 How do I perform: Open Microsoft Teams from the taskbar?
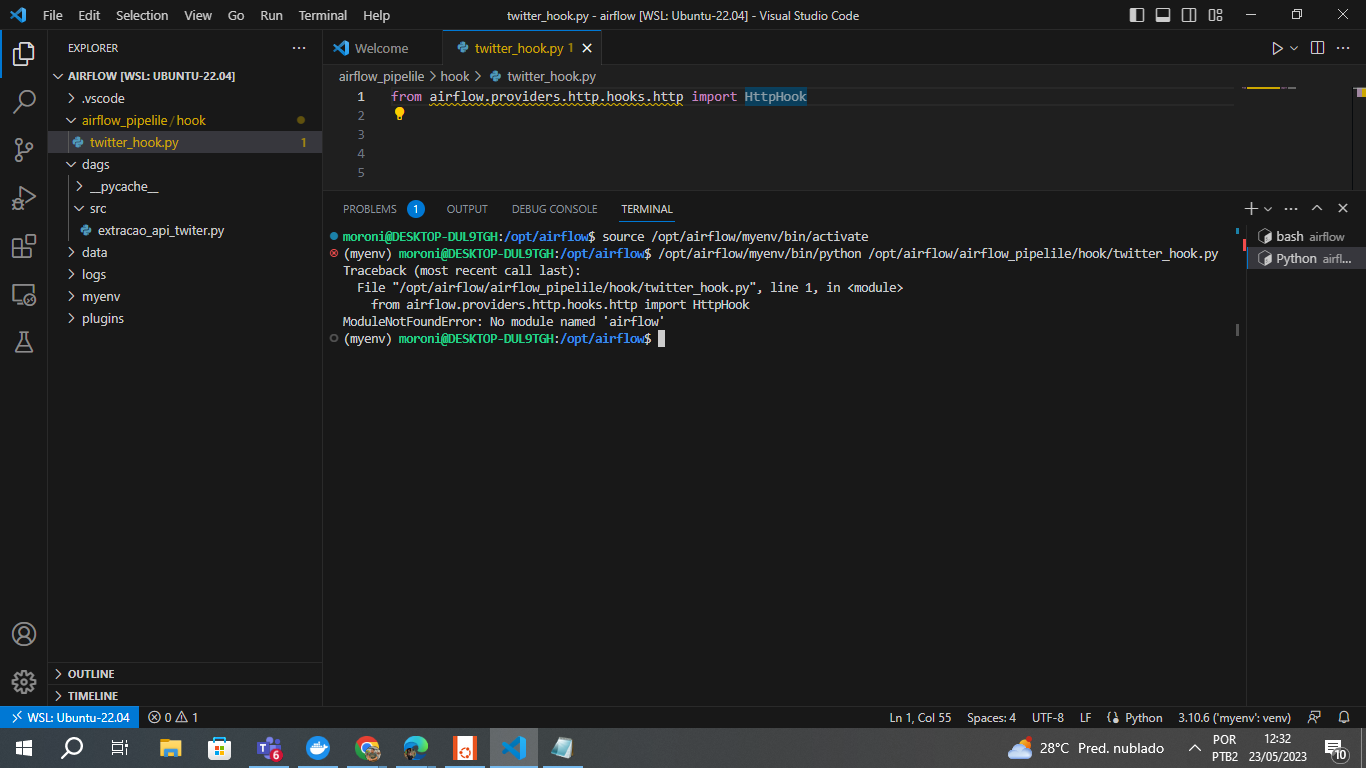click(270, 748)
